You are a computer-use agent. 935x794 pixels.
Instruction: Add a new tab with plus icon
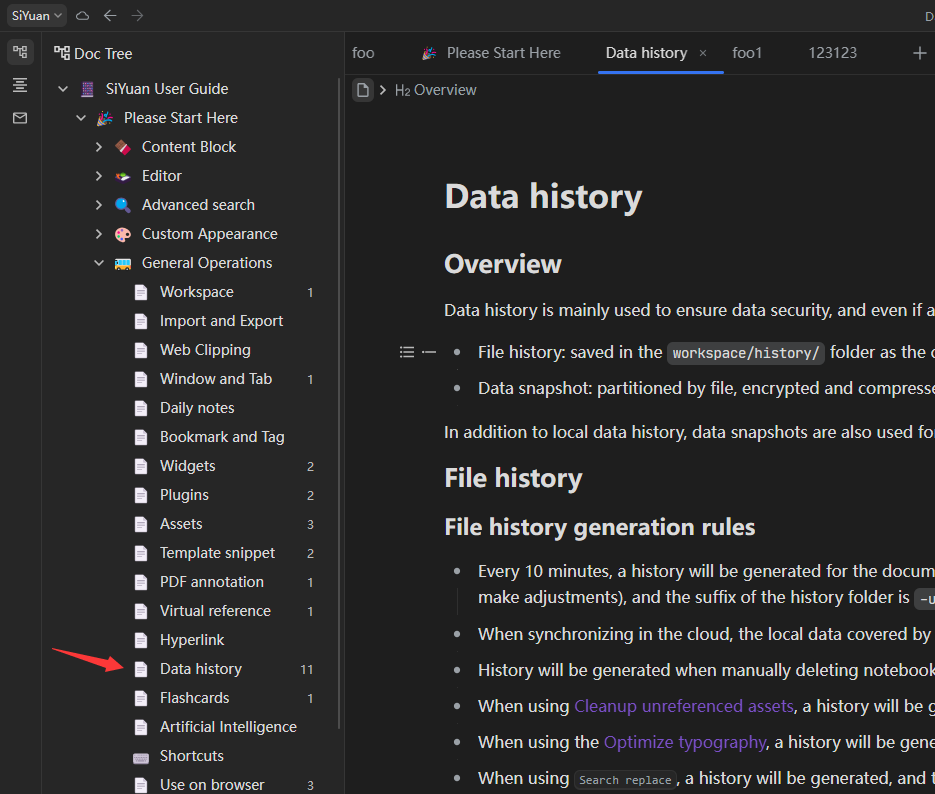[x=919, y=53]
